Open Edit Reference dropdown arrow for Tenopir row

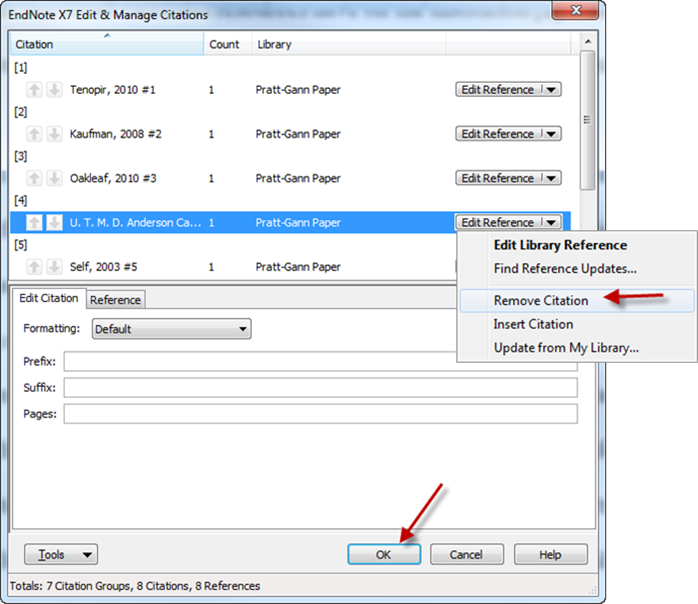click(551, 89)
